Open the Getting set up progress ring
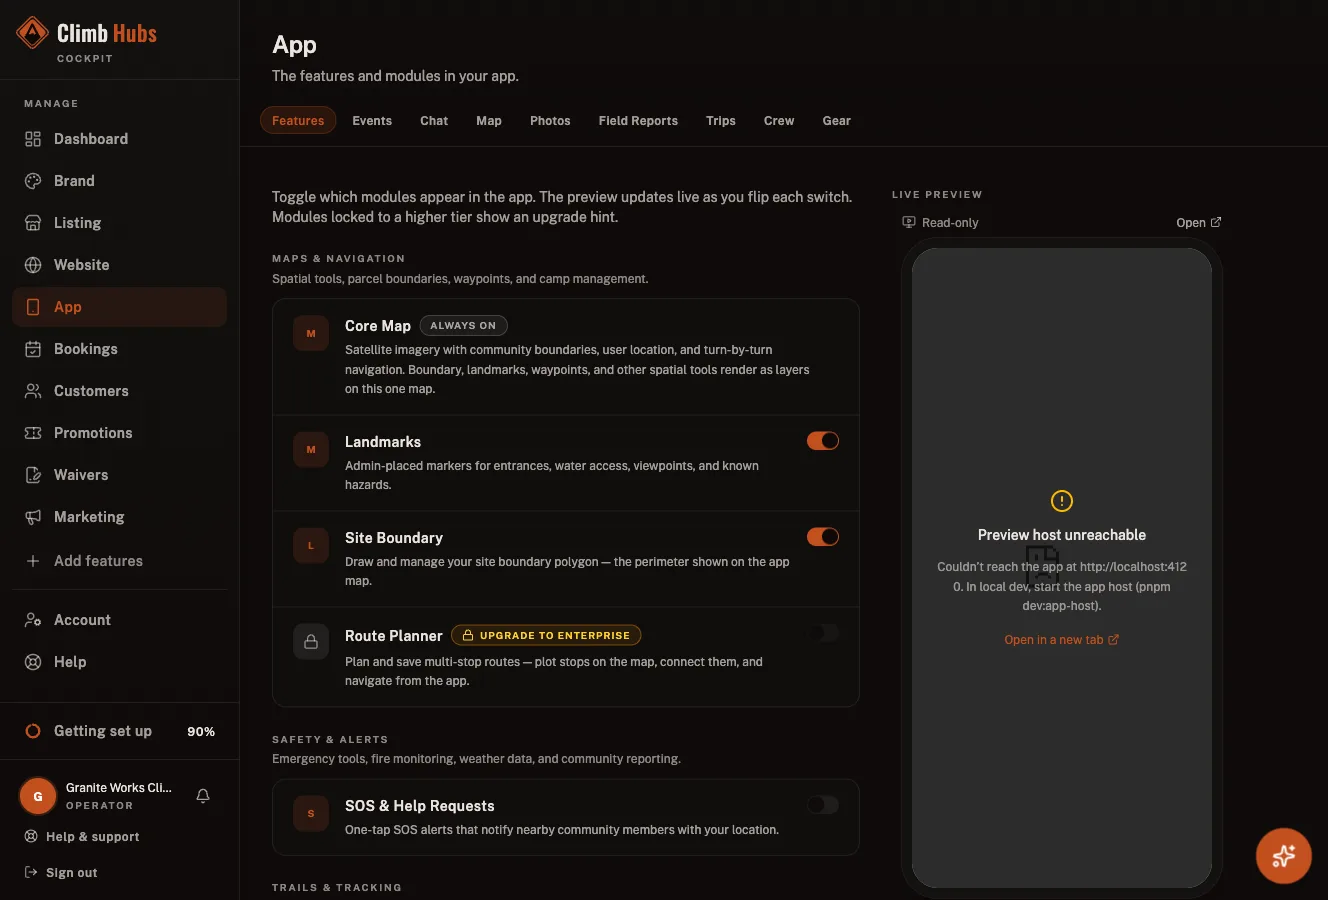1328x900 pixels. pyautogui.click(x=33, y=731)
